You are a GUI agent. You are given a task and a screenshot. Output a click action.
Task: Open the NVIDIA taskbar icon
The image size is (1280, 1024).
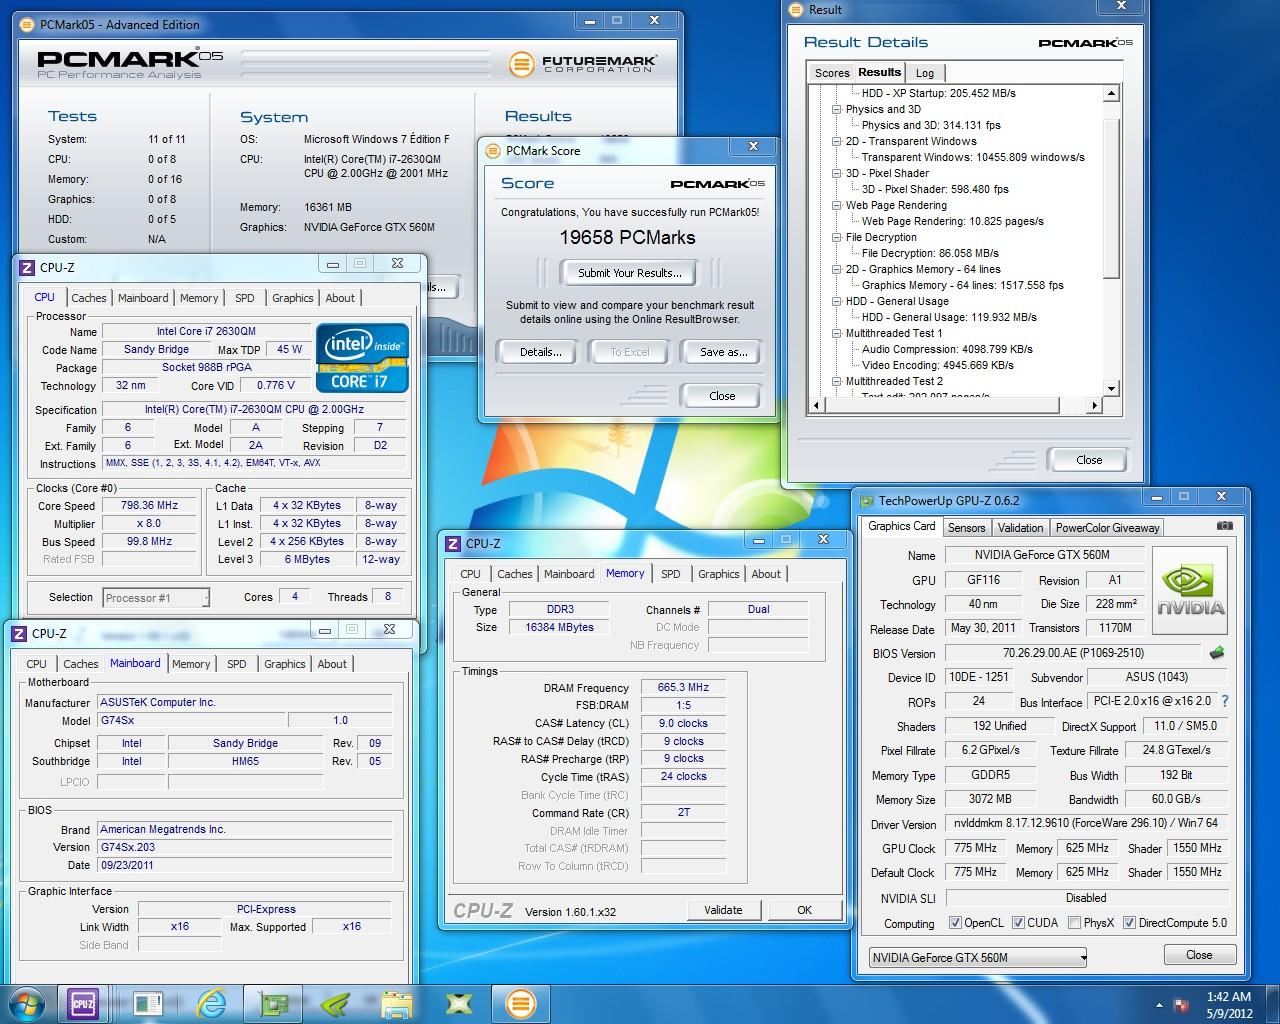335,1003
